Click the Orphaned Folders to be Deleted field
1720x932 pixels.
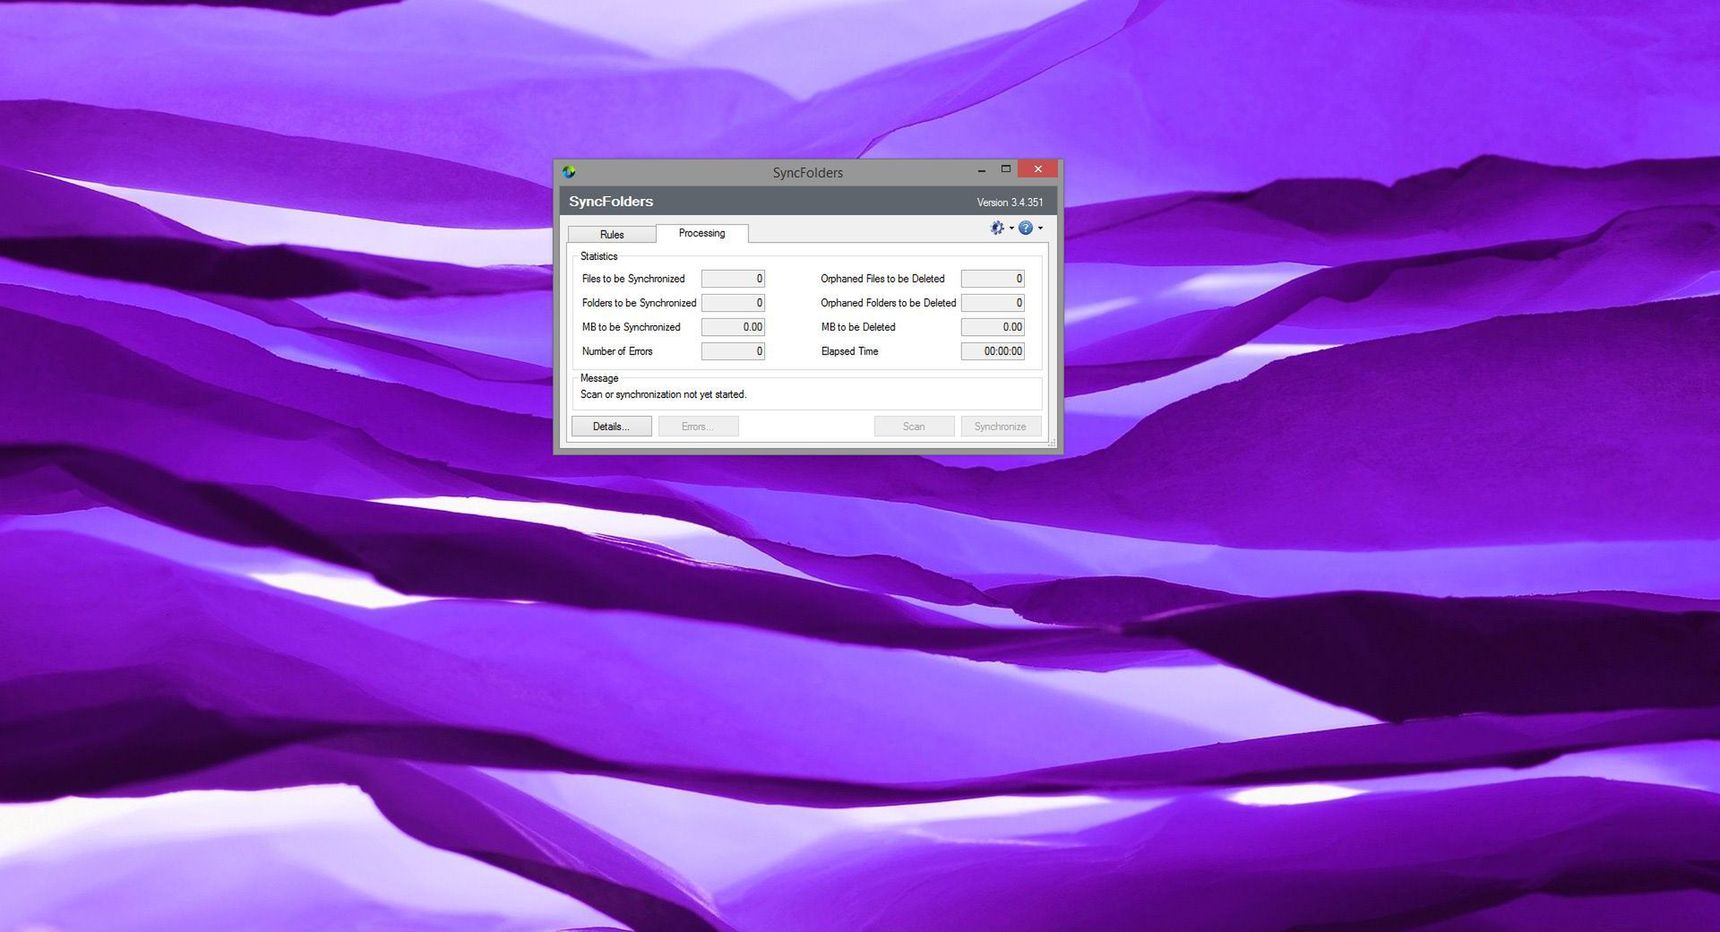click(993, 303)
